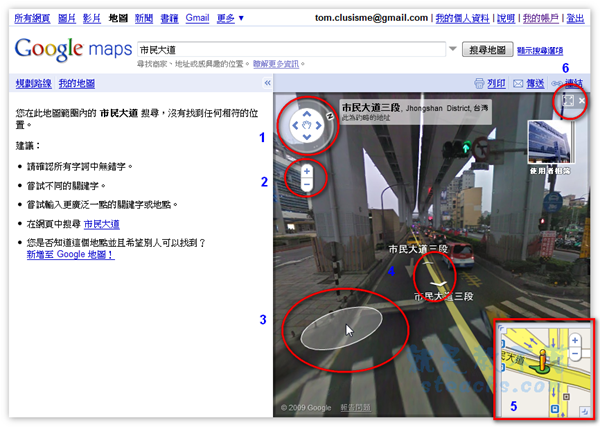This screenshot has height=427, width=600.
Task: Open the 我的地圖 tab
Action: pos(77,83)
